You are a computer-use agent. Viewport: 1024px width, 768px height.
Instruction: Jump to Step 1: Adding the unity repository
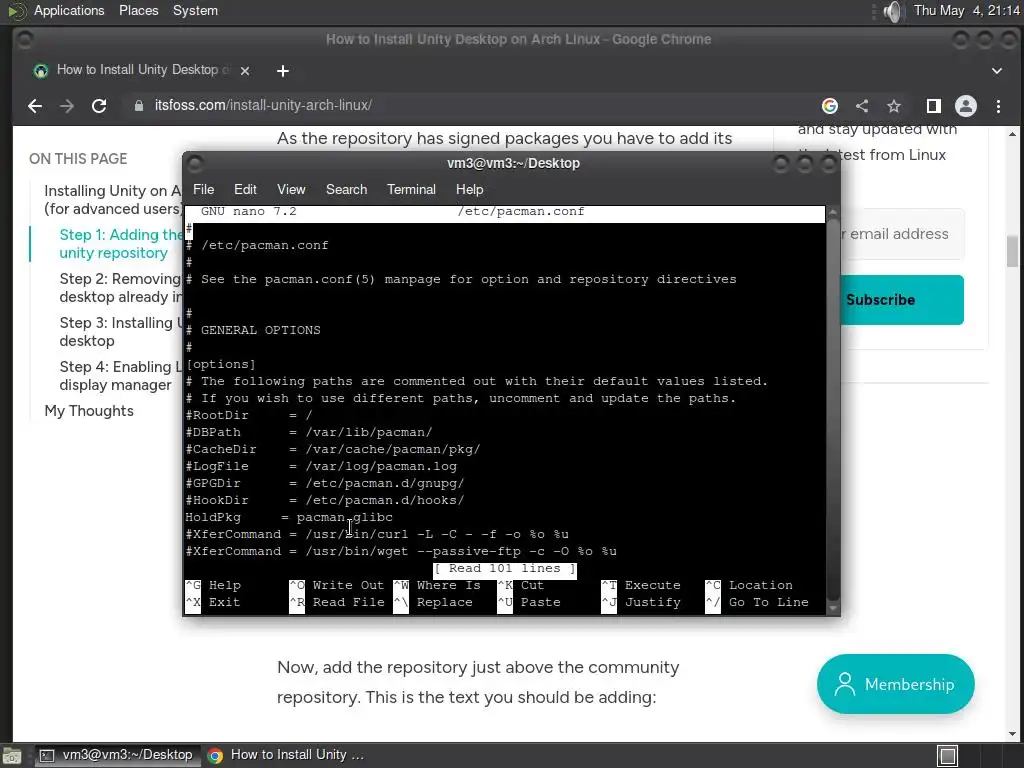coord(121,244)
